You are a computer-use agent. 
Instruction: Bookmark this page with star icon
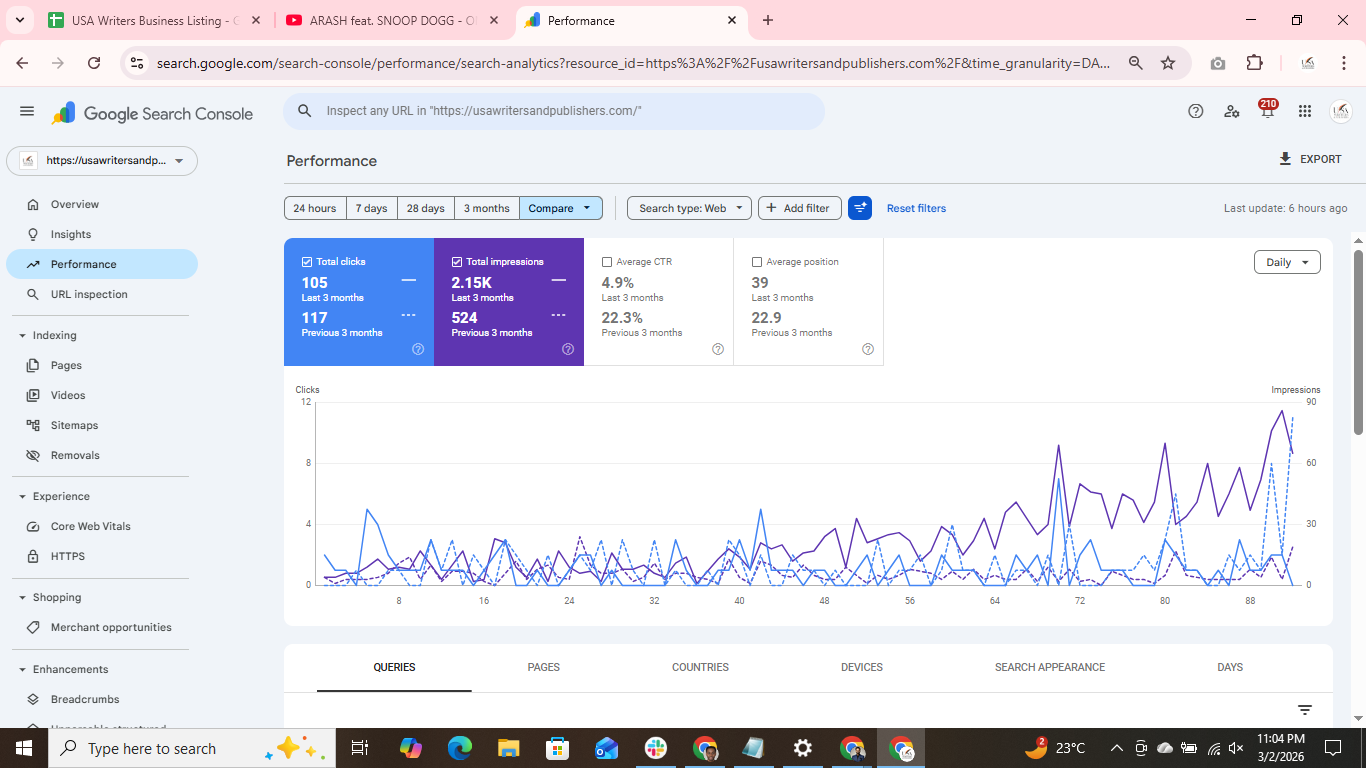coord(1168,63)
